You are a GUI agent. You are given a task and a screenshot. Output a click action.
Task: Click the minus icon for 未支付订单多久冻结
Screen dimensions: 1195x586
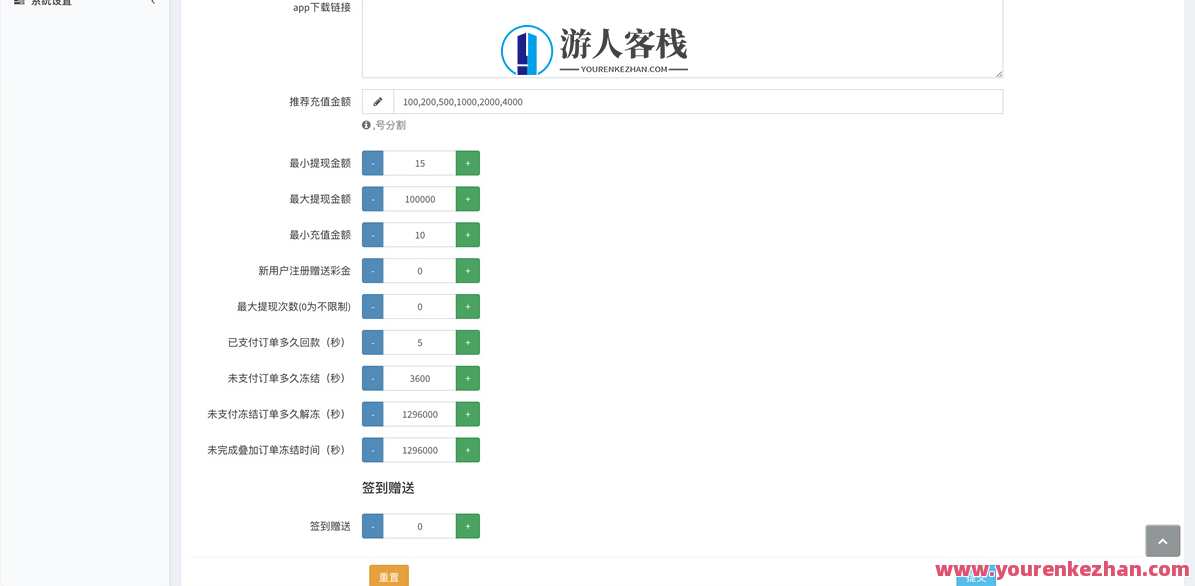tap(372, 378)
